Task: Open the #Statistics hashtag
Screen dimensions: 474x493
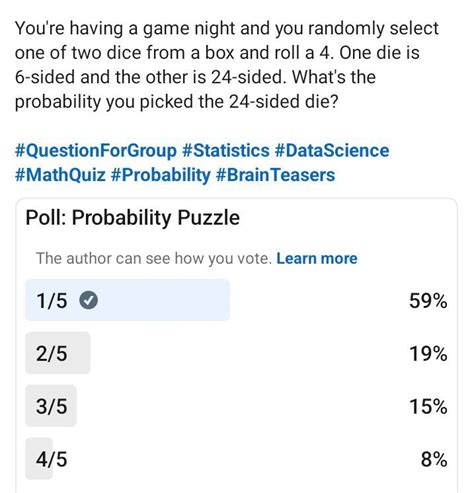Action: [226, 151]
